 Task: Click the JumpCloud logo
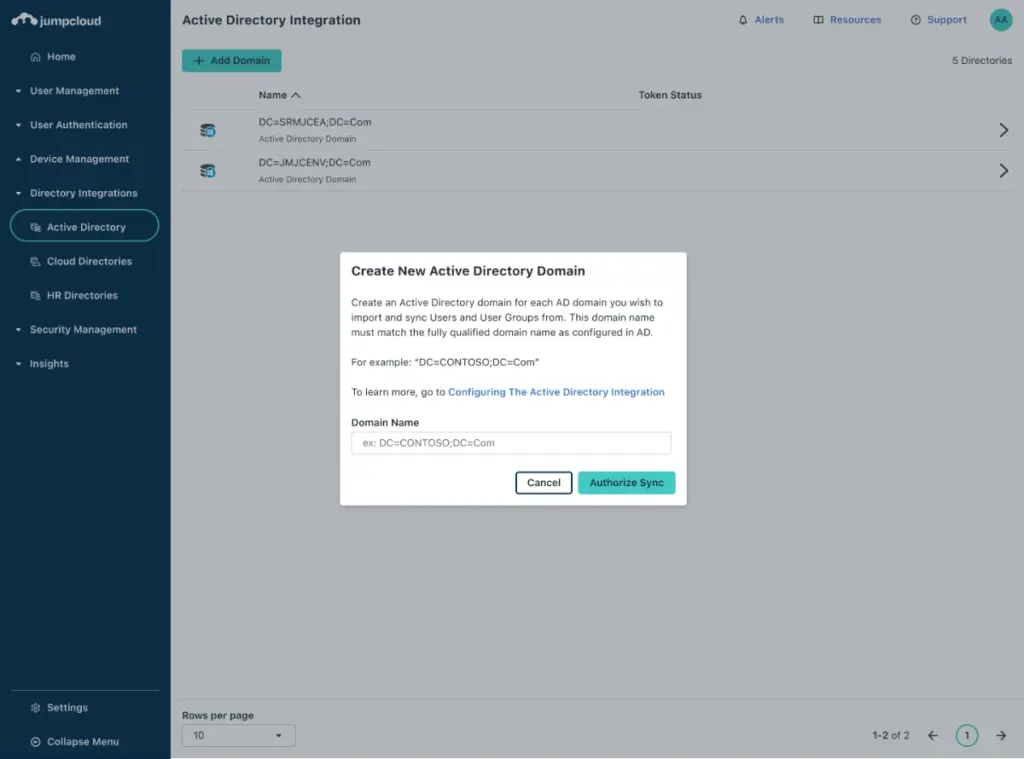[x=56, y=20]
